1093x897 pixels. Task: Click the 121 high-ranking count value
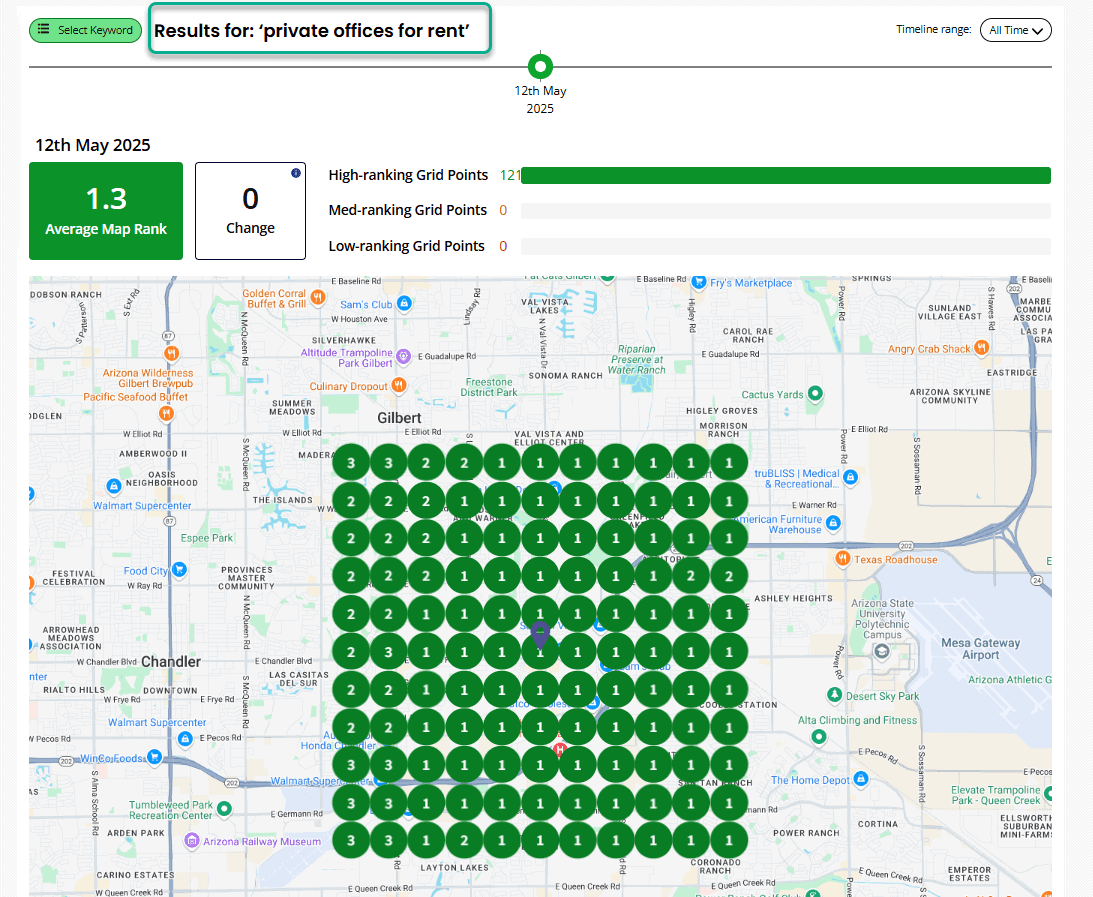coord(510,176)
